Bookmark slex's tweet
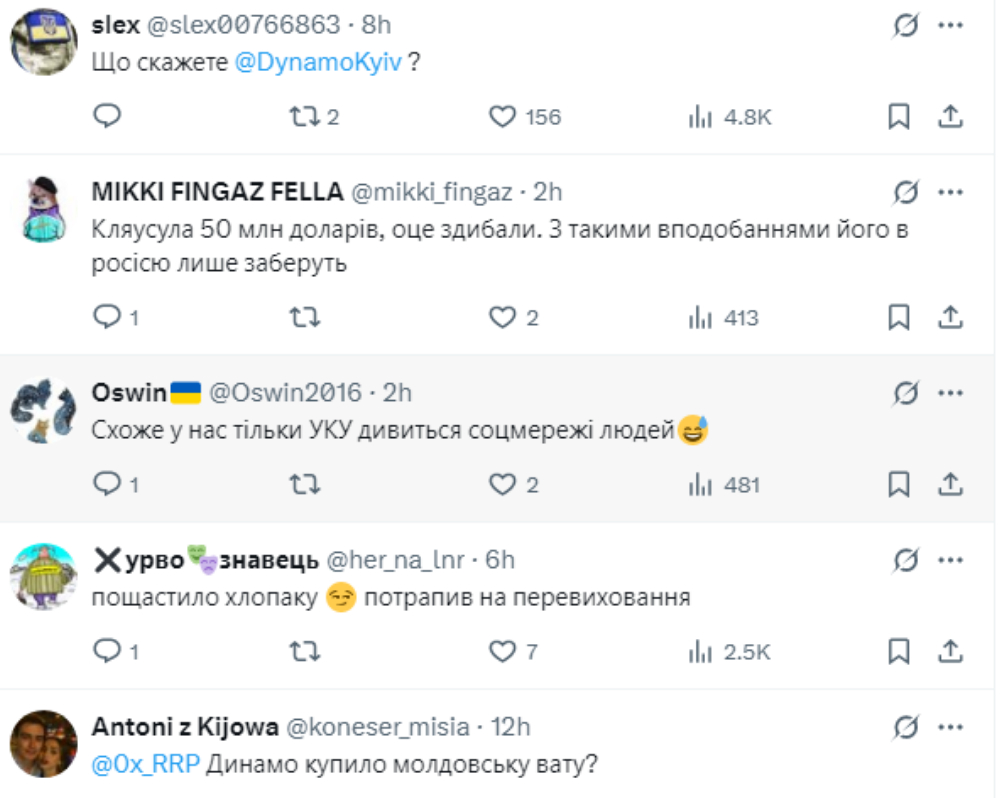The image size is (1000, 798). 899,117
